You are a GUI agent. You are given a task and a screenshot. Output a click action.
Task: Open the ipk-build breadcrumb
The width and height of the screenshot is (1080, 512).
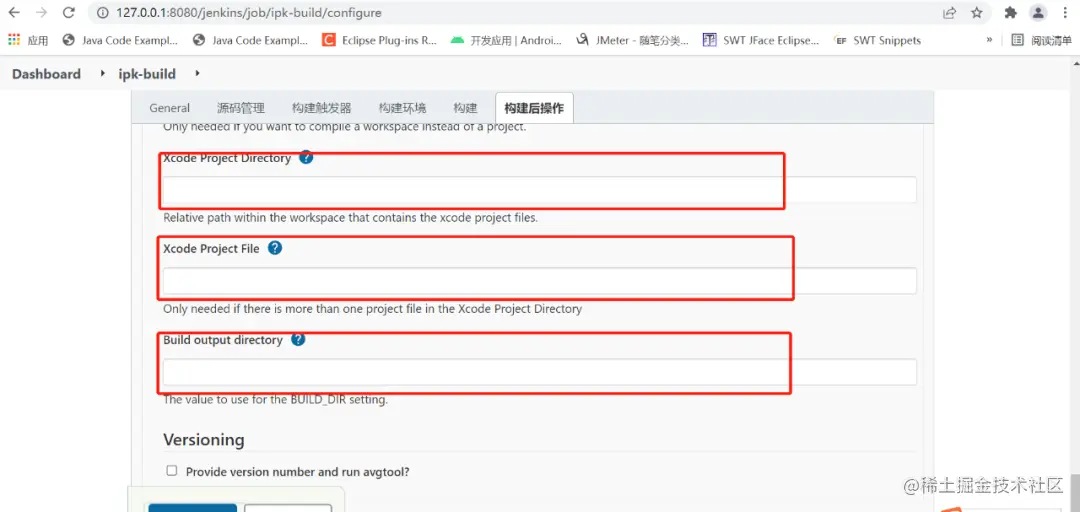coord(147,74)
